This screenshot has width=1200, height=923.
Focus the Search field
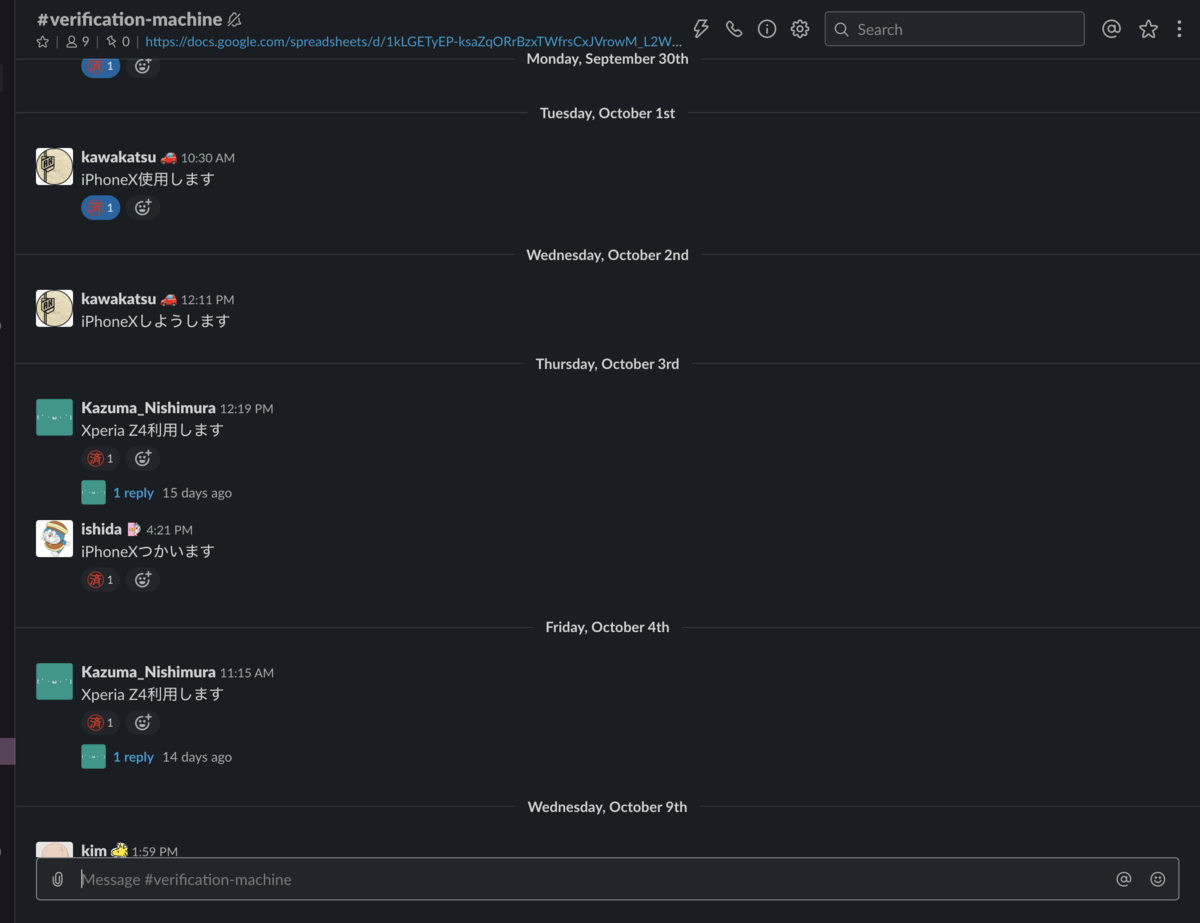click(954, 29)
